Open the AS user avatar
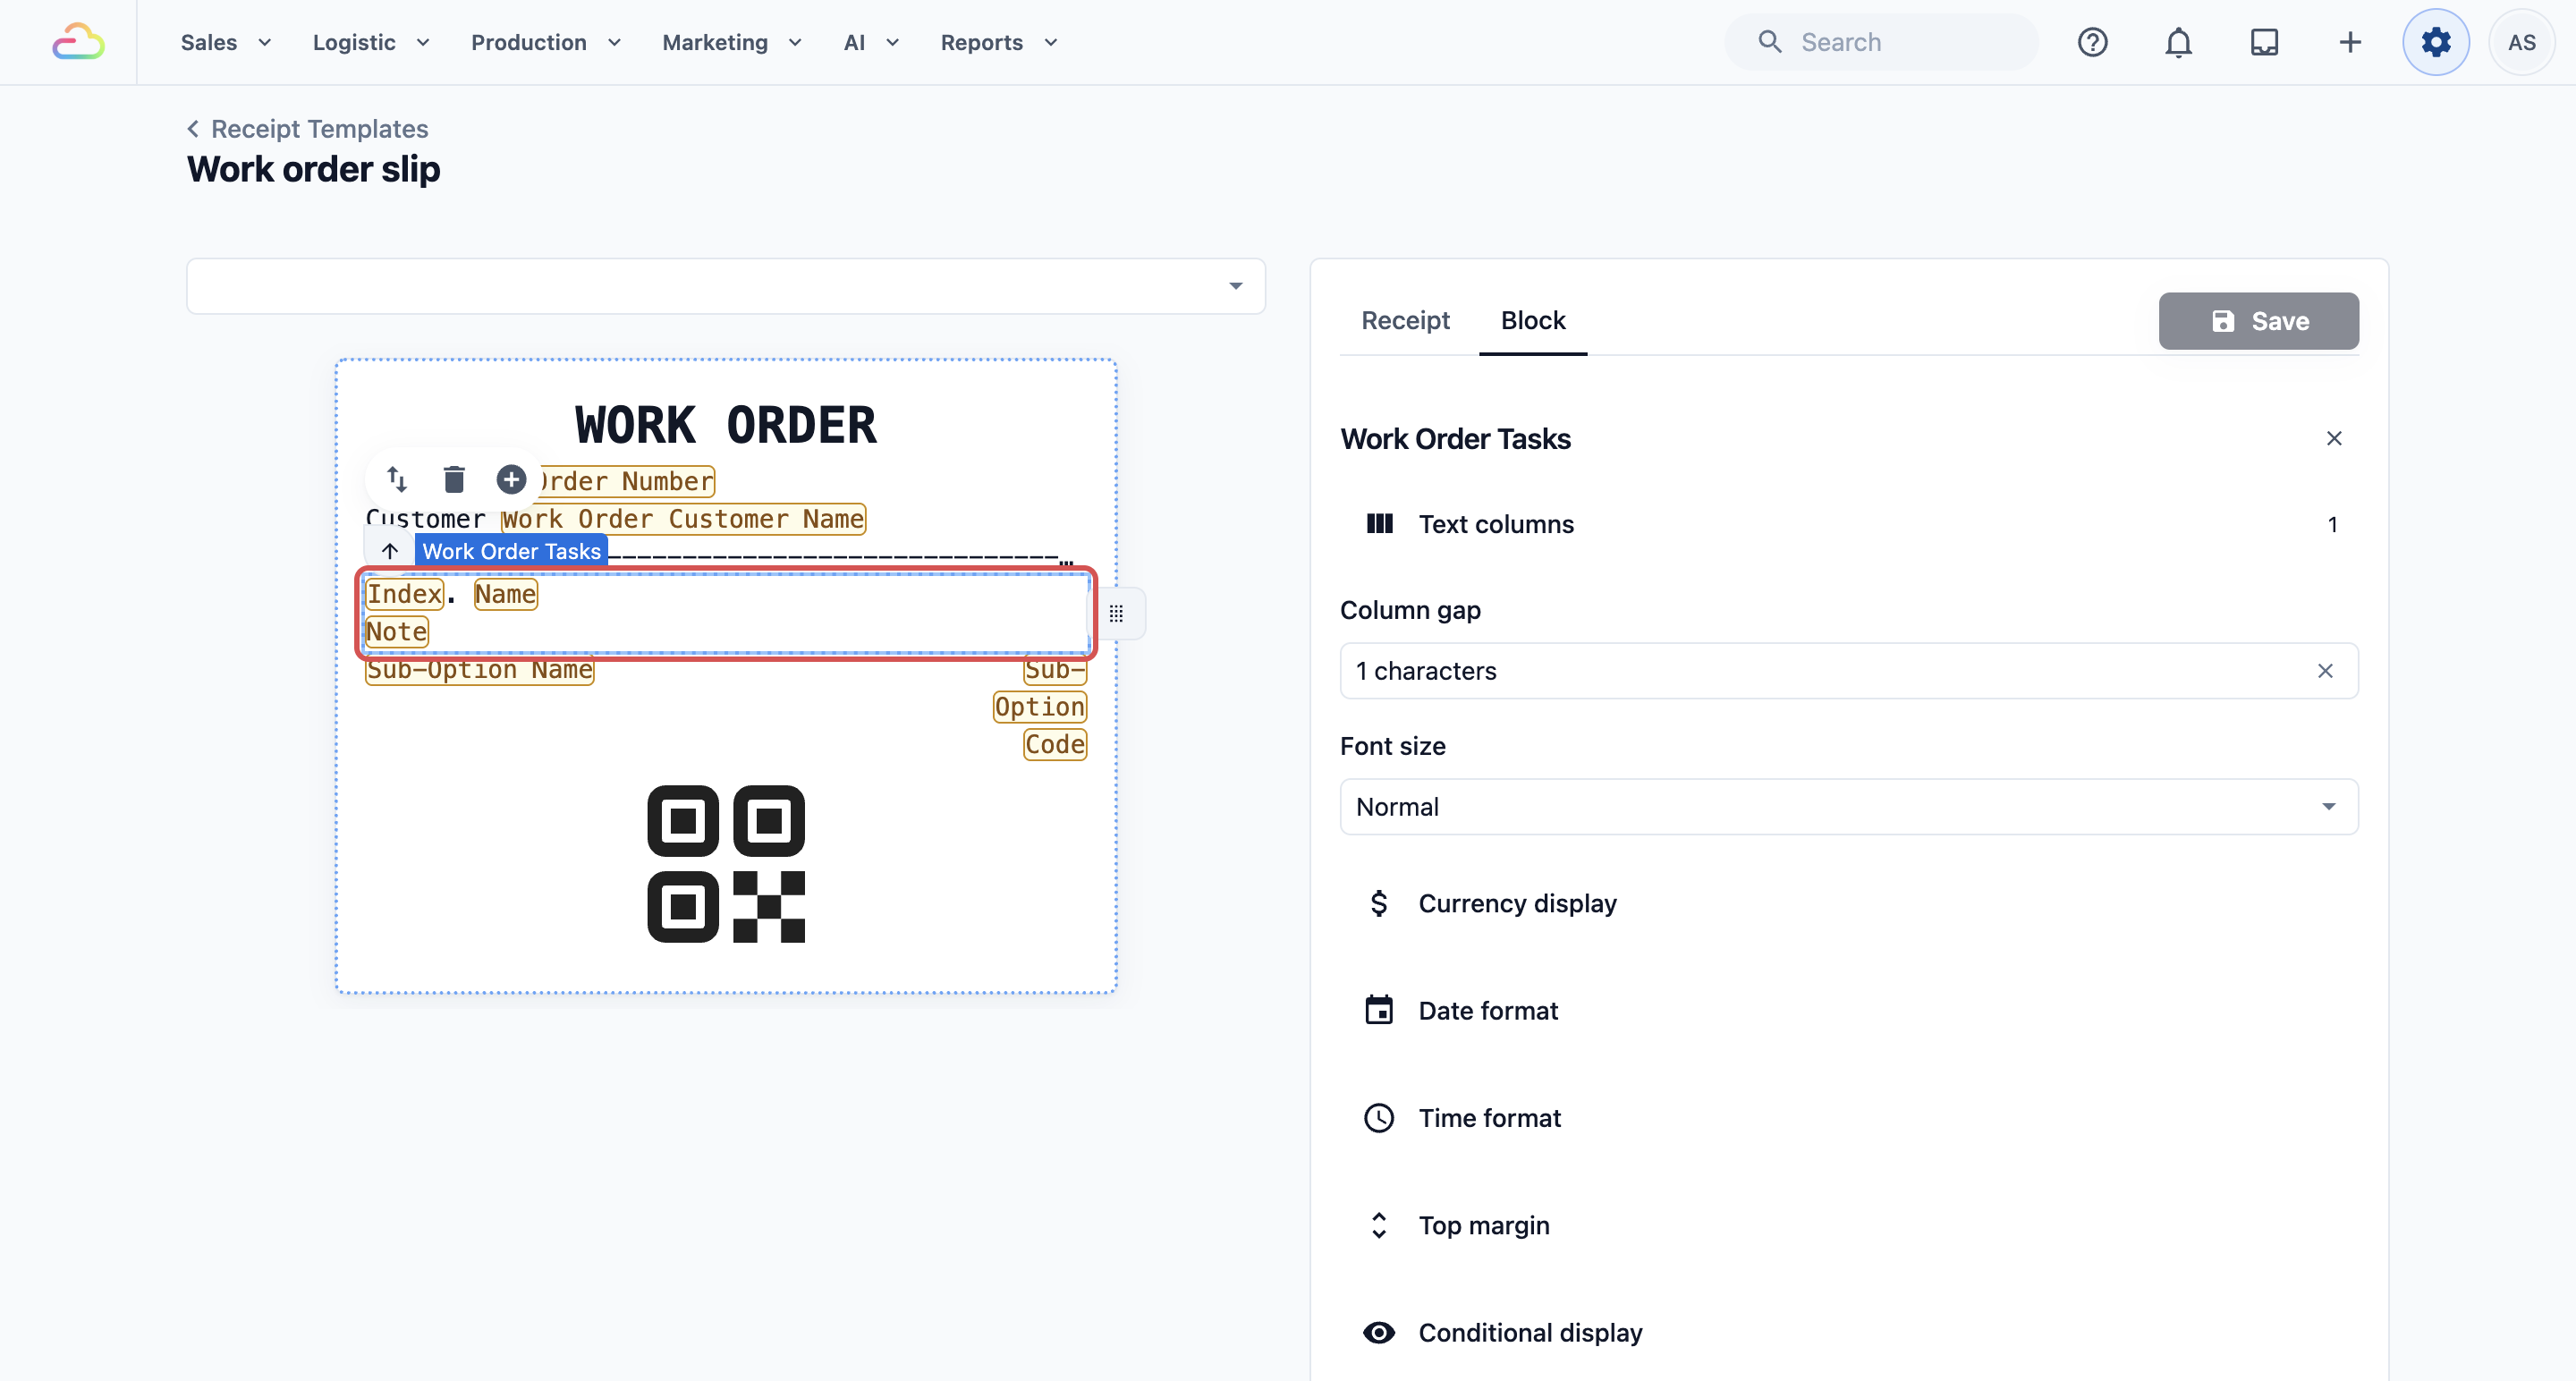 tap(2521, 42)
